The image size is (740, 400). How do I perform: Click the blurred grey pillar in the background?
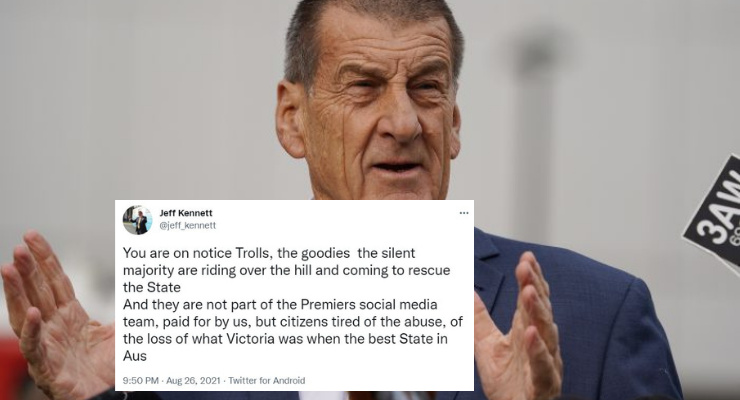point(535,142)
